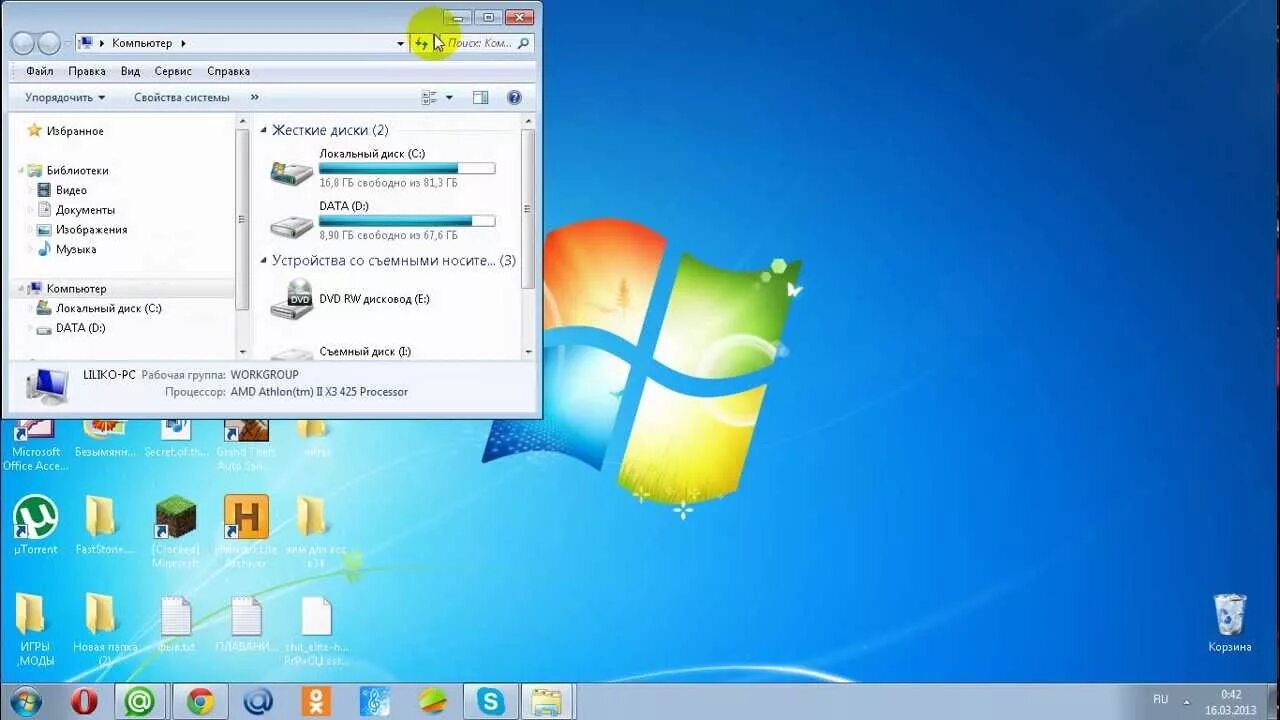Collapse the Жесткие диски group
Image resolution: width=1280 pixels, height=720 pixels.
(x=264, y=130)
